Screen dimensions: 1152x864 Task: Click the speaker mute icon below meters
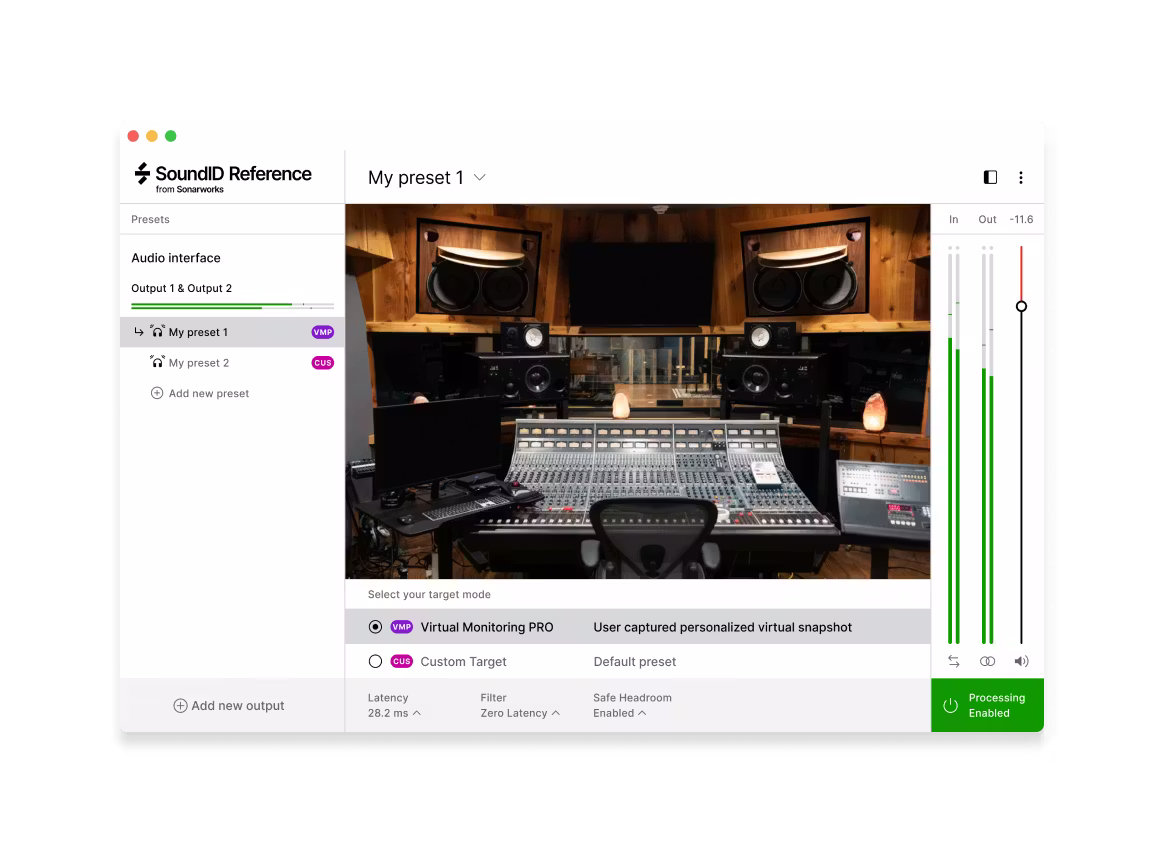(1022, 661)
